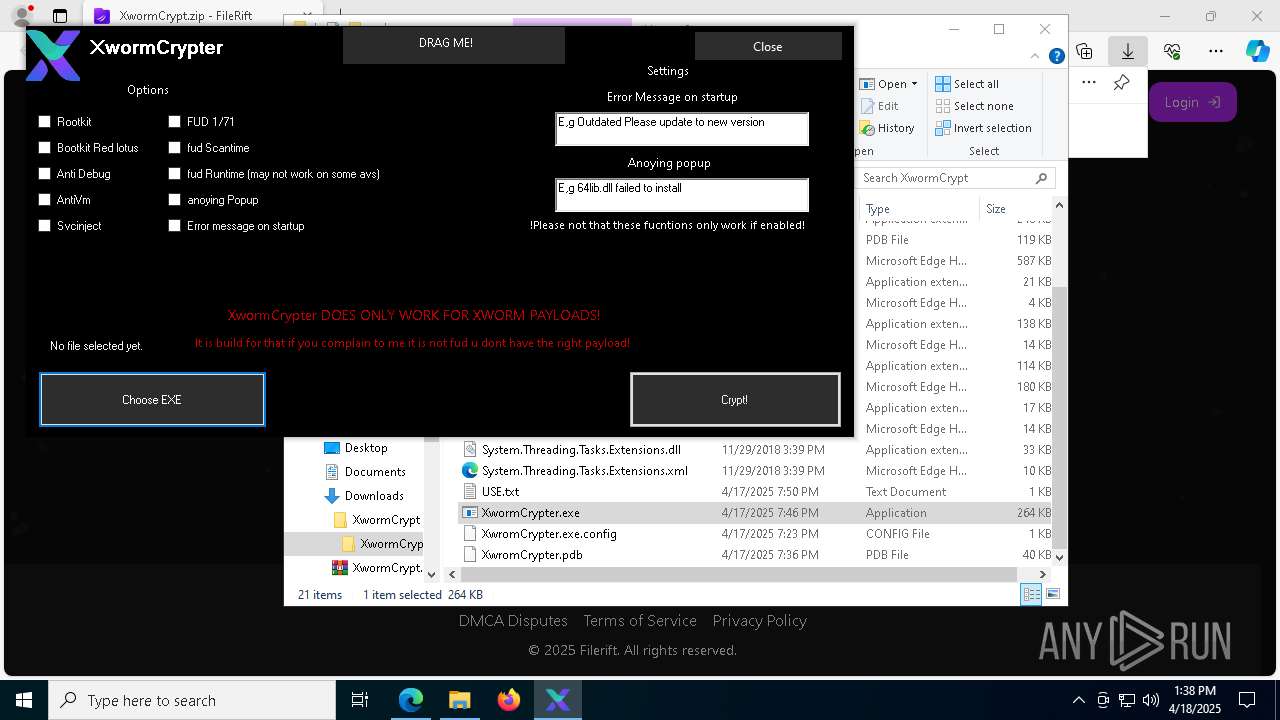Screen dimensions: 1280x720
Task: Enable the Bootkit Red lotus checkbox
Action: [x=44, y=148]
